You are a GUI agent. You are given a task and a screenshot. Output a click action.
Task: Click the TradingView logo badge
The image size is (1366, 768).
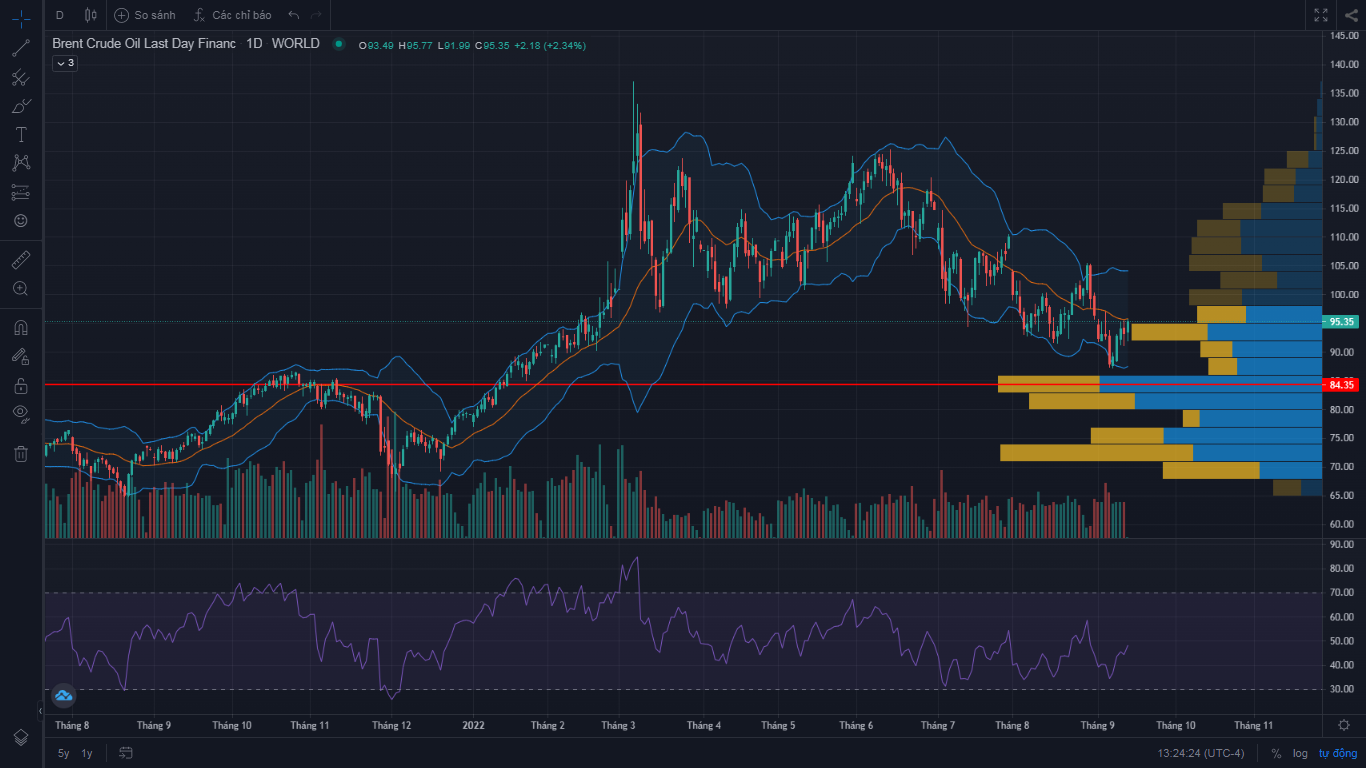(x=64, y=695)
